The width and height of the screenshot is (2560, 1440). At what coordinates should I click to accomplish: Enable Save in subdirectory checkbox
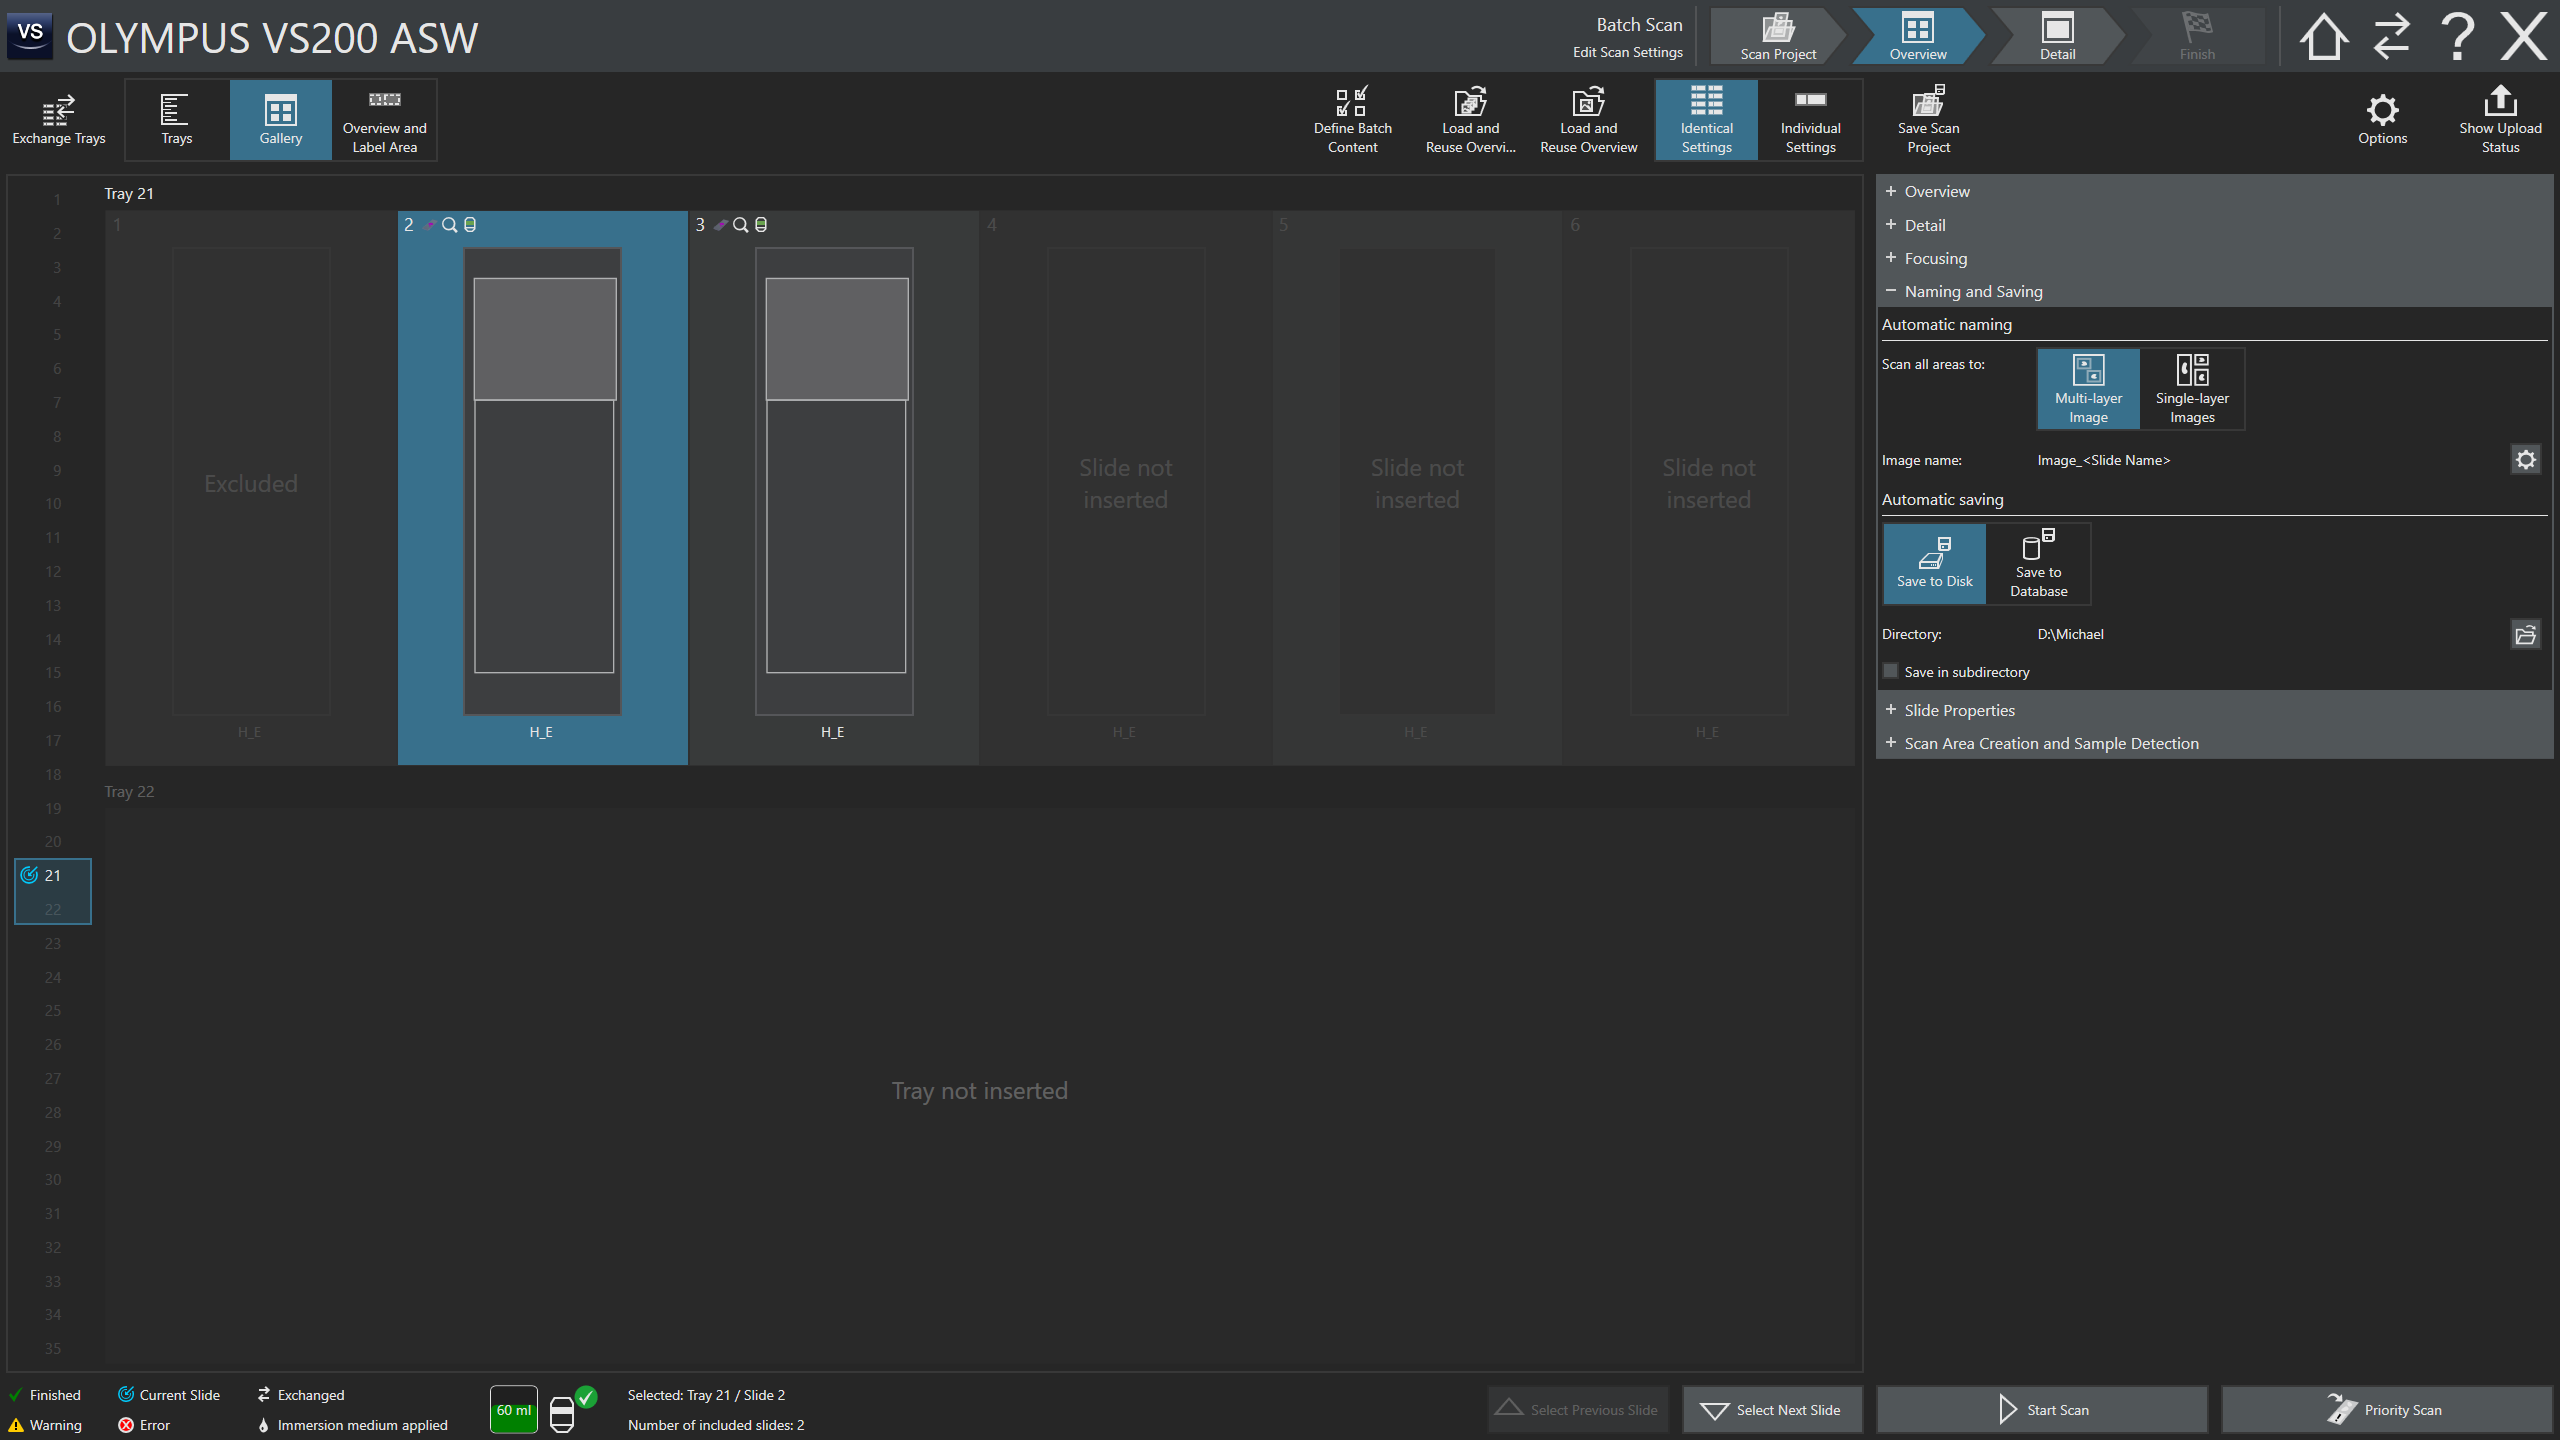point(1890,671)
